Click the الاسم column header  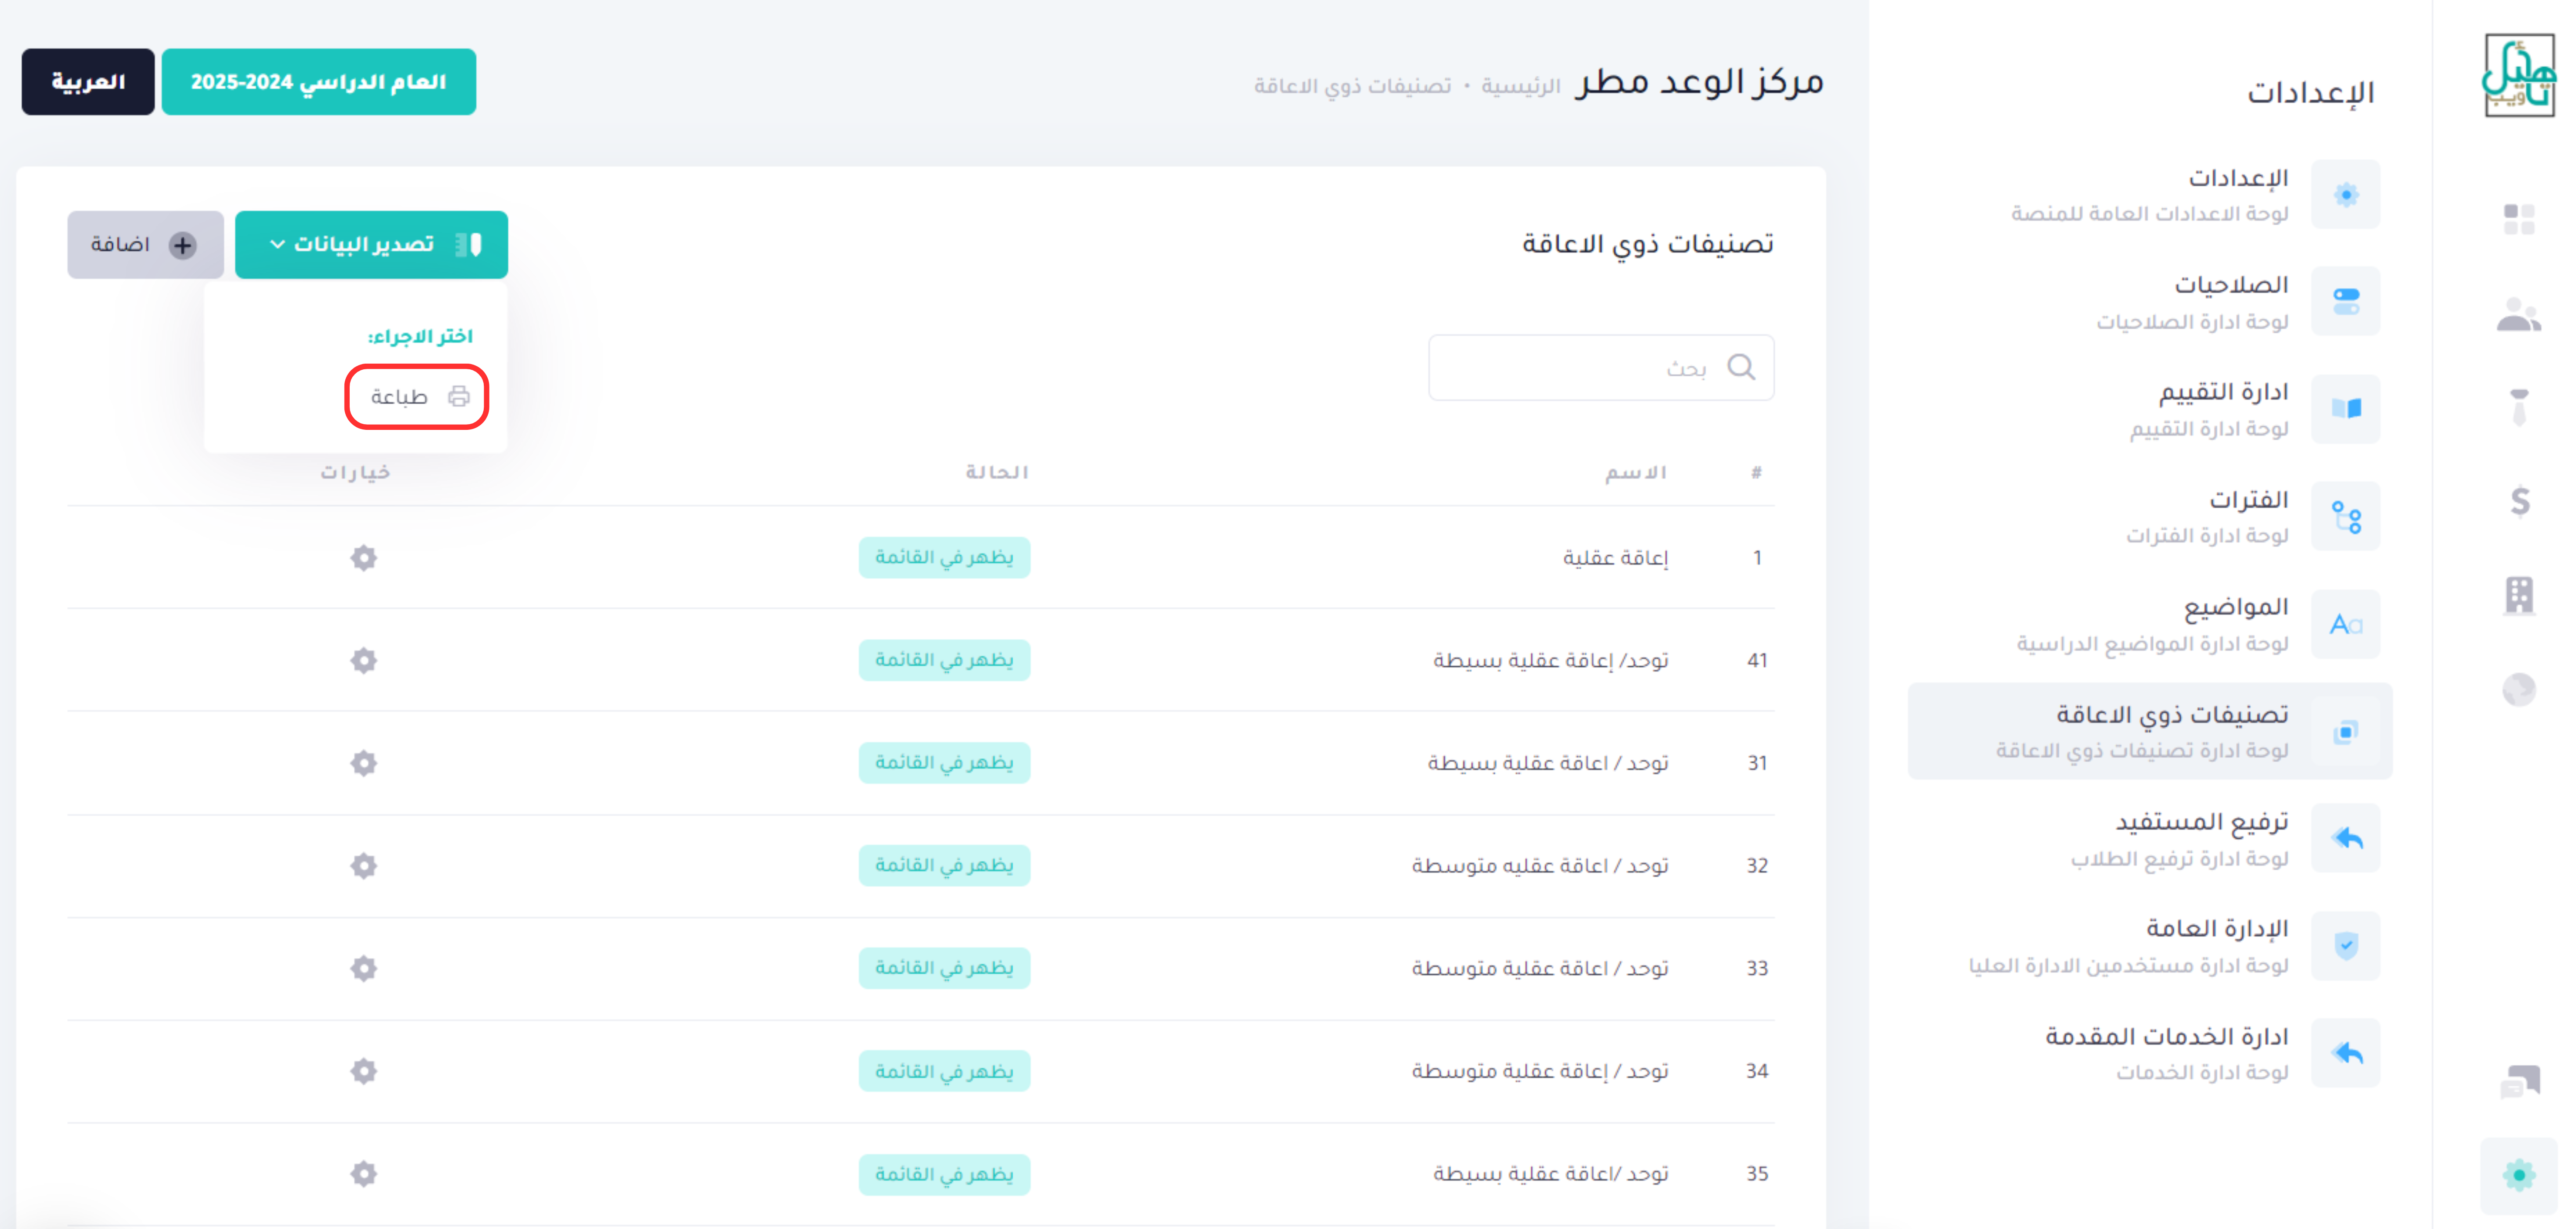click(x=1636, y=472)
